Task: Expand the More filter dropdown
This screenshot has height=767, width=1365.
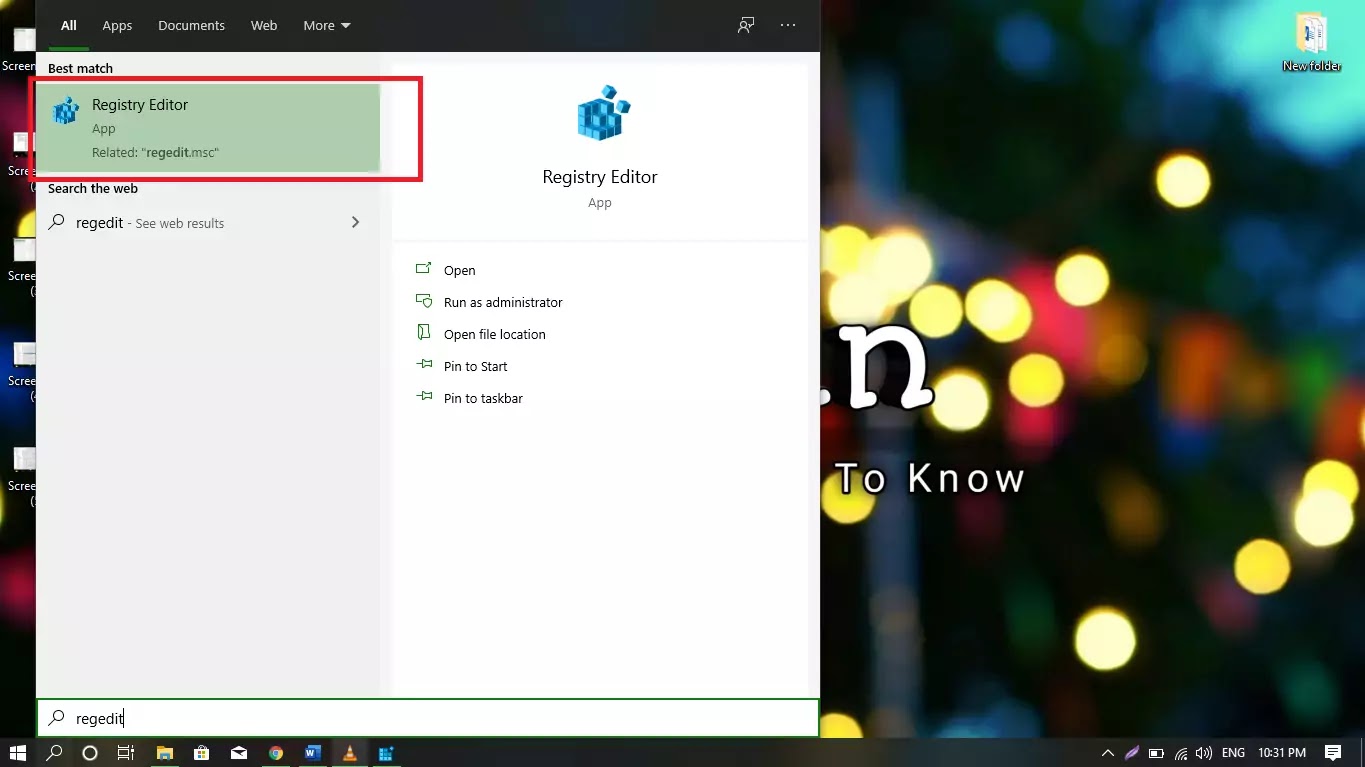Action: (x=327, y=25)
